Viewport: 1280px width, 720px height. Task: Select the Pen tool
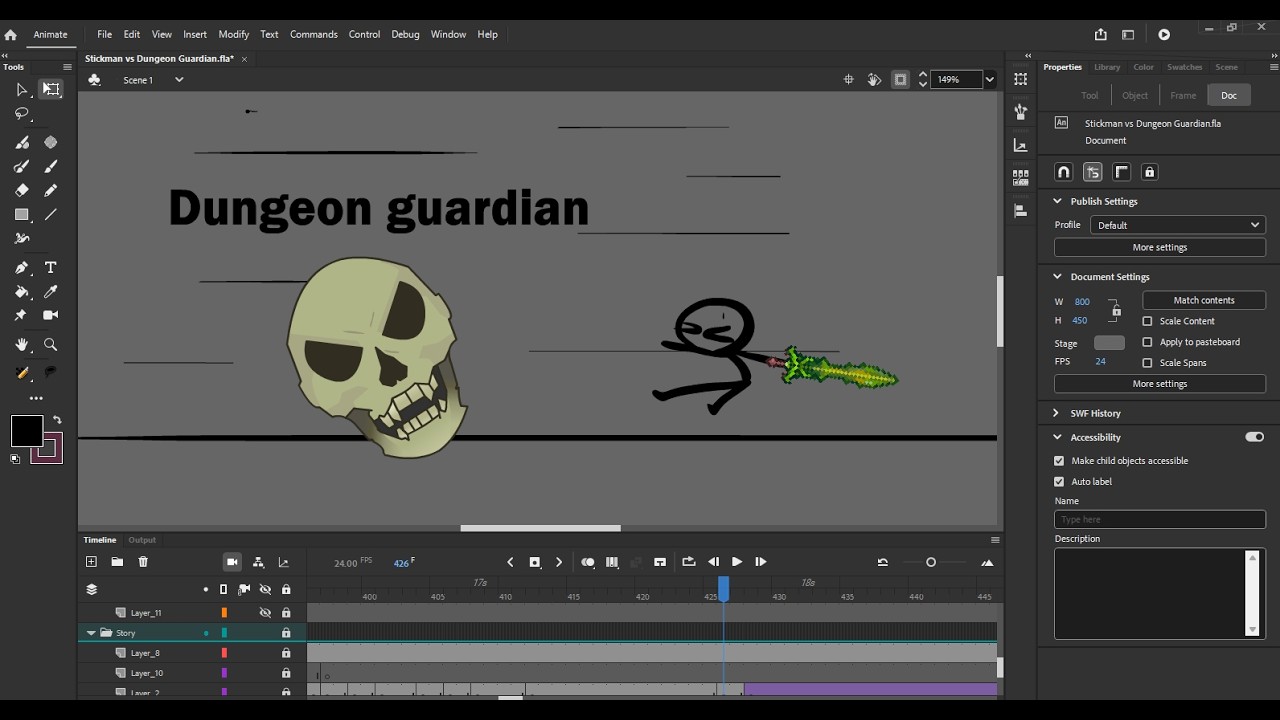pyautogui.click(x=22, y=268)
